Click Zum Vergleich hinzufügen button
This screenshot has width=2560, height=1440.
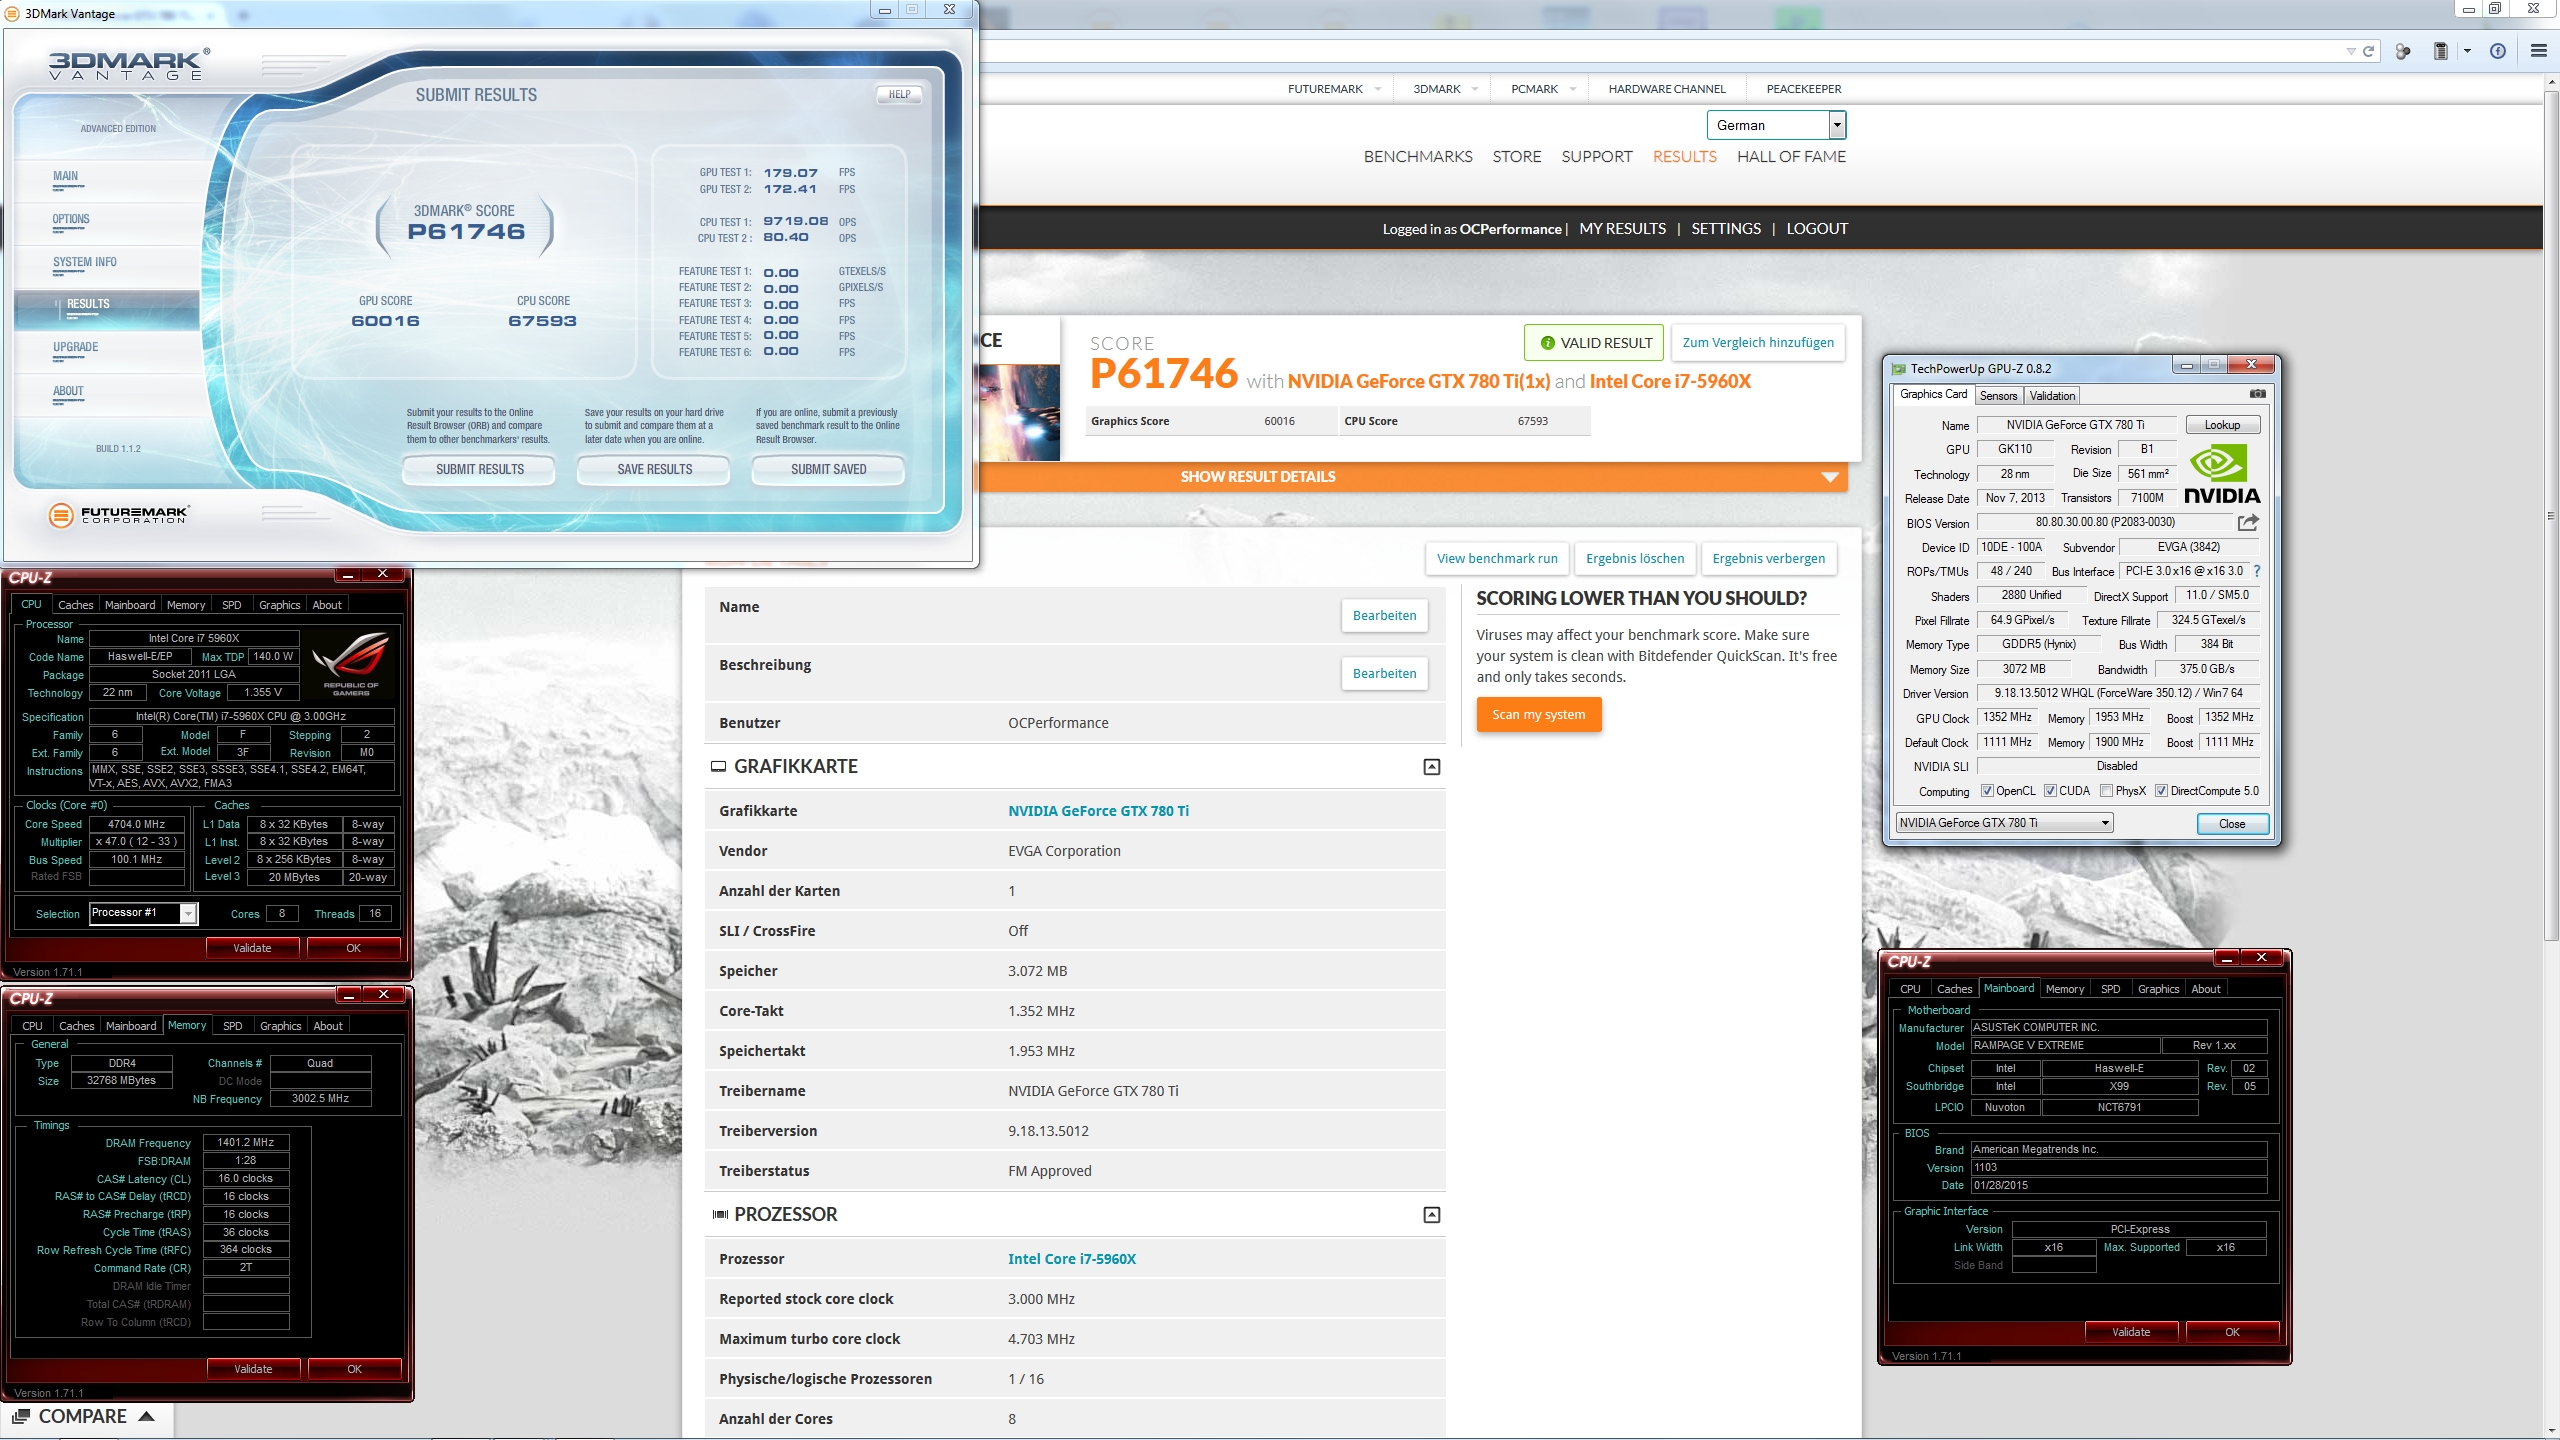tap(1758, 342)
